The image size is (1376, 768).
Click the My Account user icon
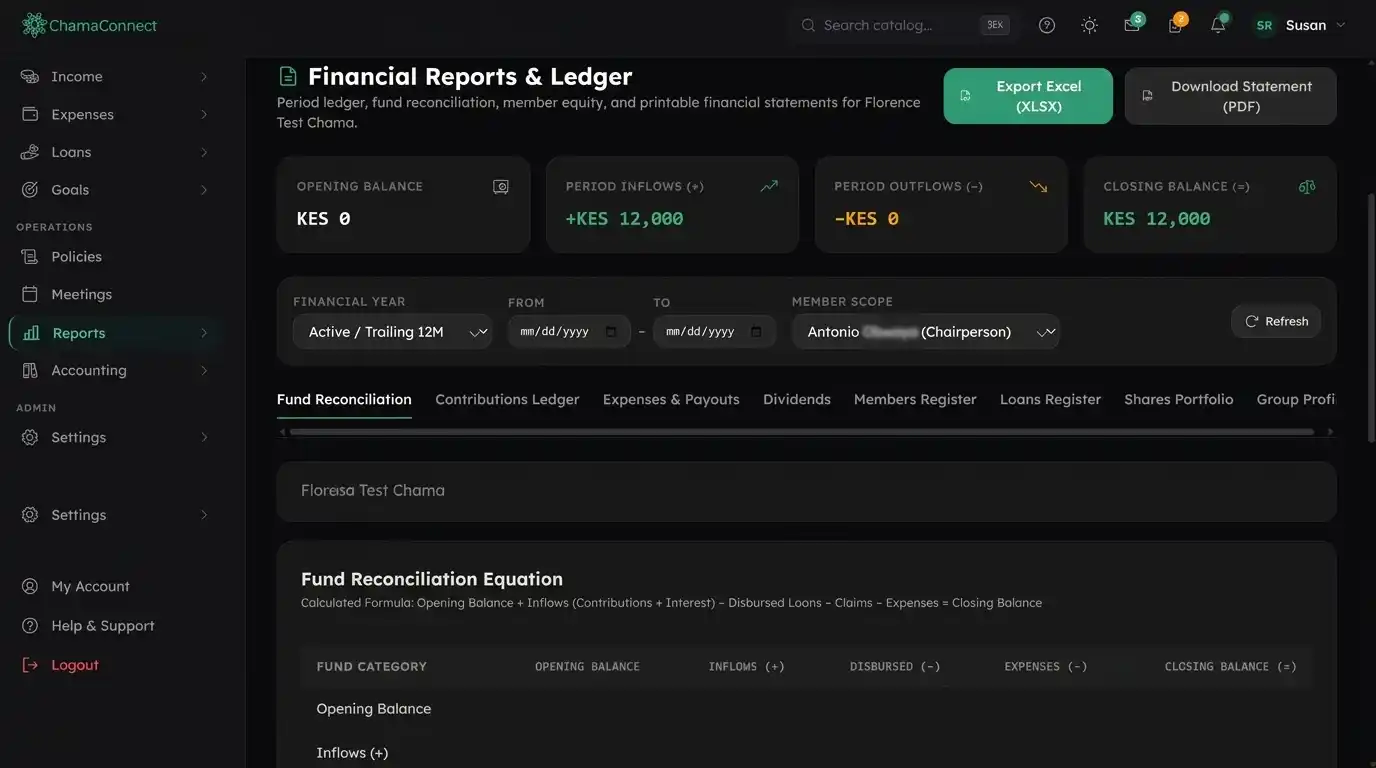click(x=30, y=586)
